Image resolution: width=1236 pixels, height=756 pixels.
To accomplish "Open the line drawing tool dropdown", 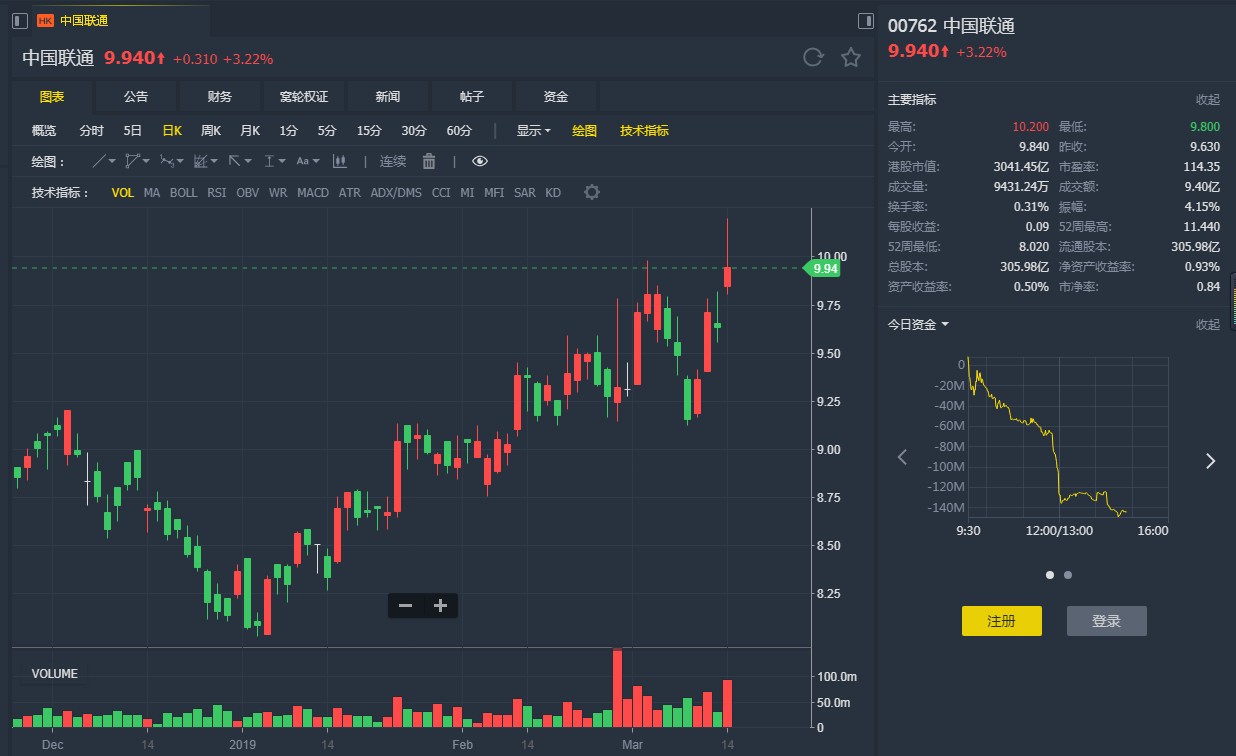I will 104,161.
